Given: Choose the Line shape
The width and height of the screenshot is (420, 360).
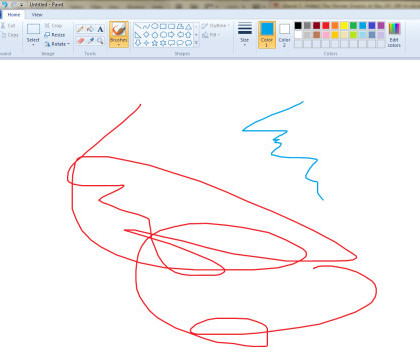Looking at the screenshot, I should pos(138,26).
